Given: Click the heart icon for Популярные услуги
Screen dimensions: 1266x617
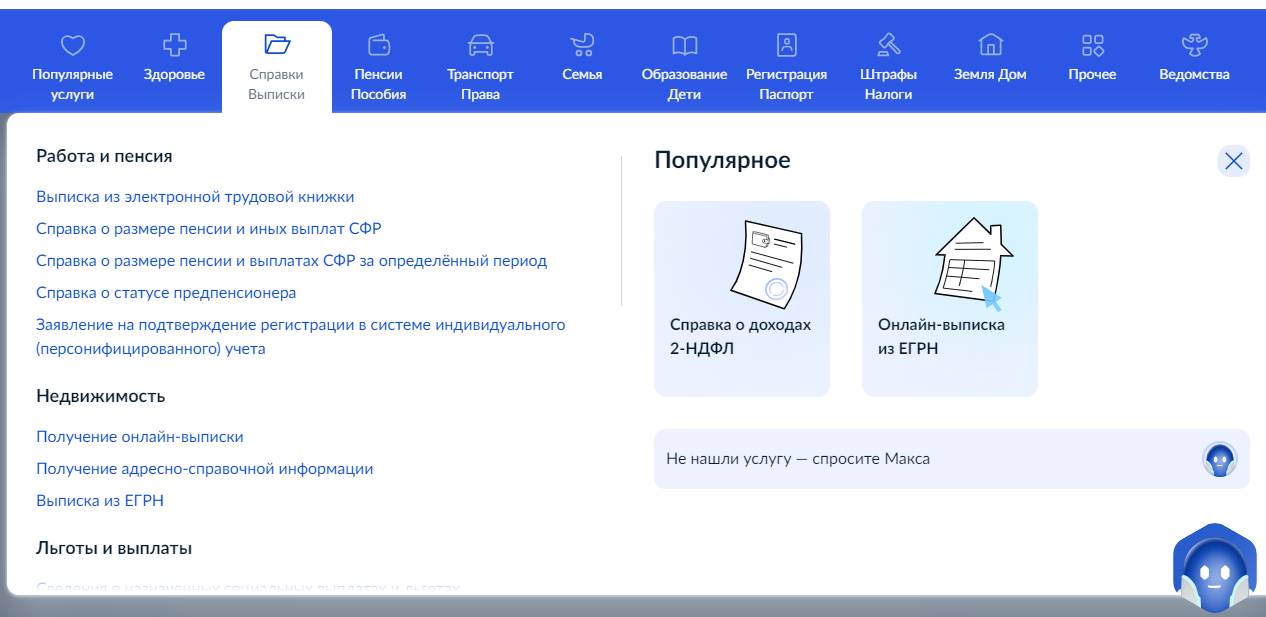Looking at the screenshot, I should [73, 45].
